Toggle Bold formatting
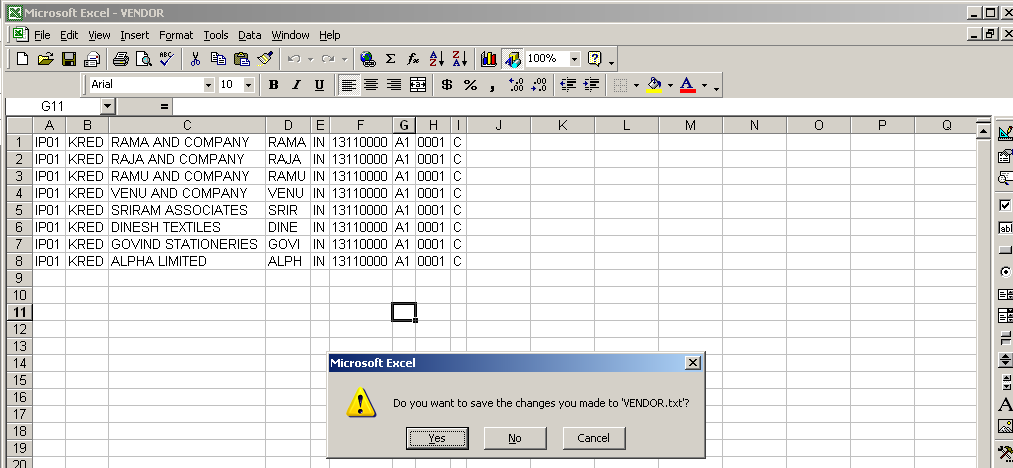 pyautogui.click(x=273, y=85)
